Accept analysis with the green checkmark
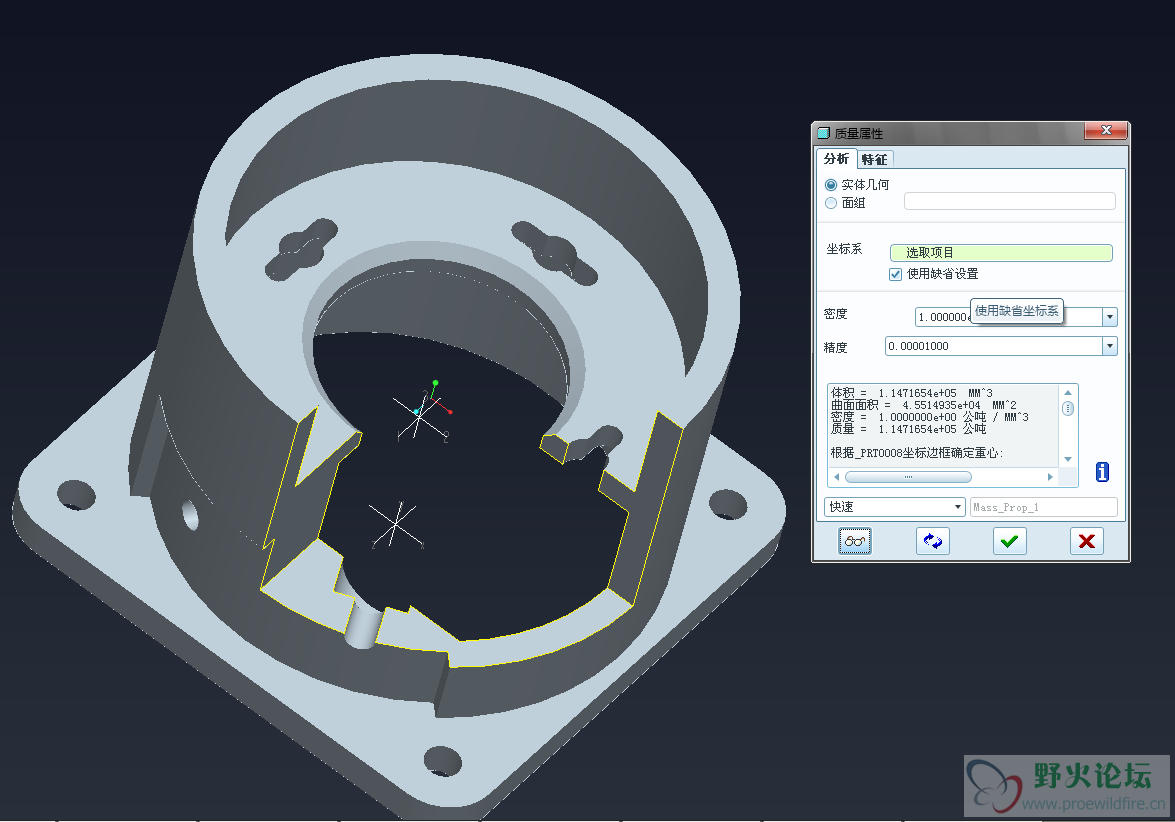Screen dimensions: 1175x822 coord(1009,541)
